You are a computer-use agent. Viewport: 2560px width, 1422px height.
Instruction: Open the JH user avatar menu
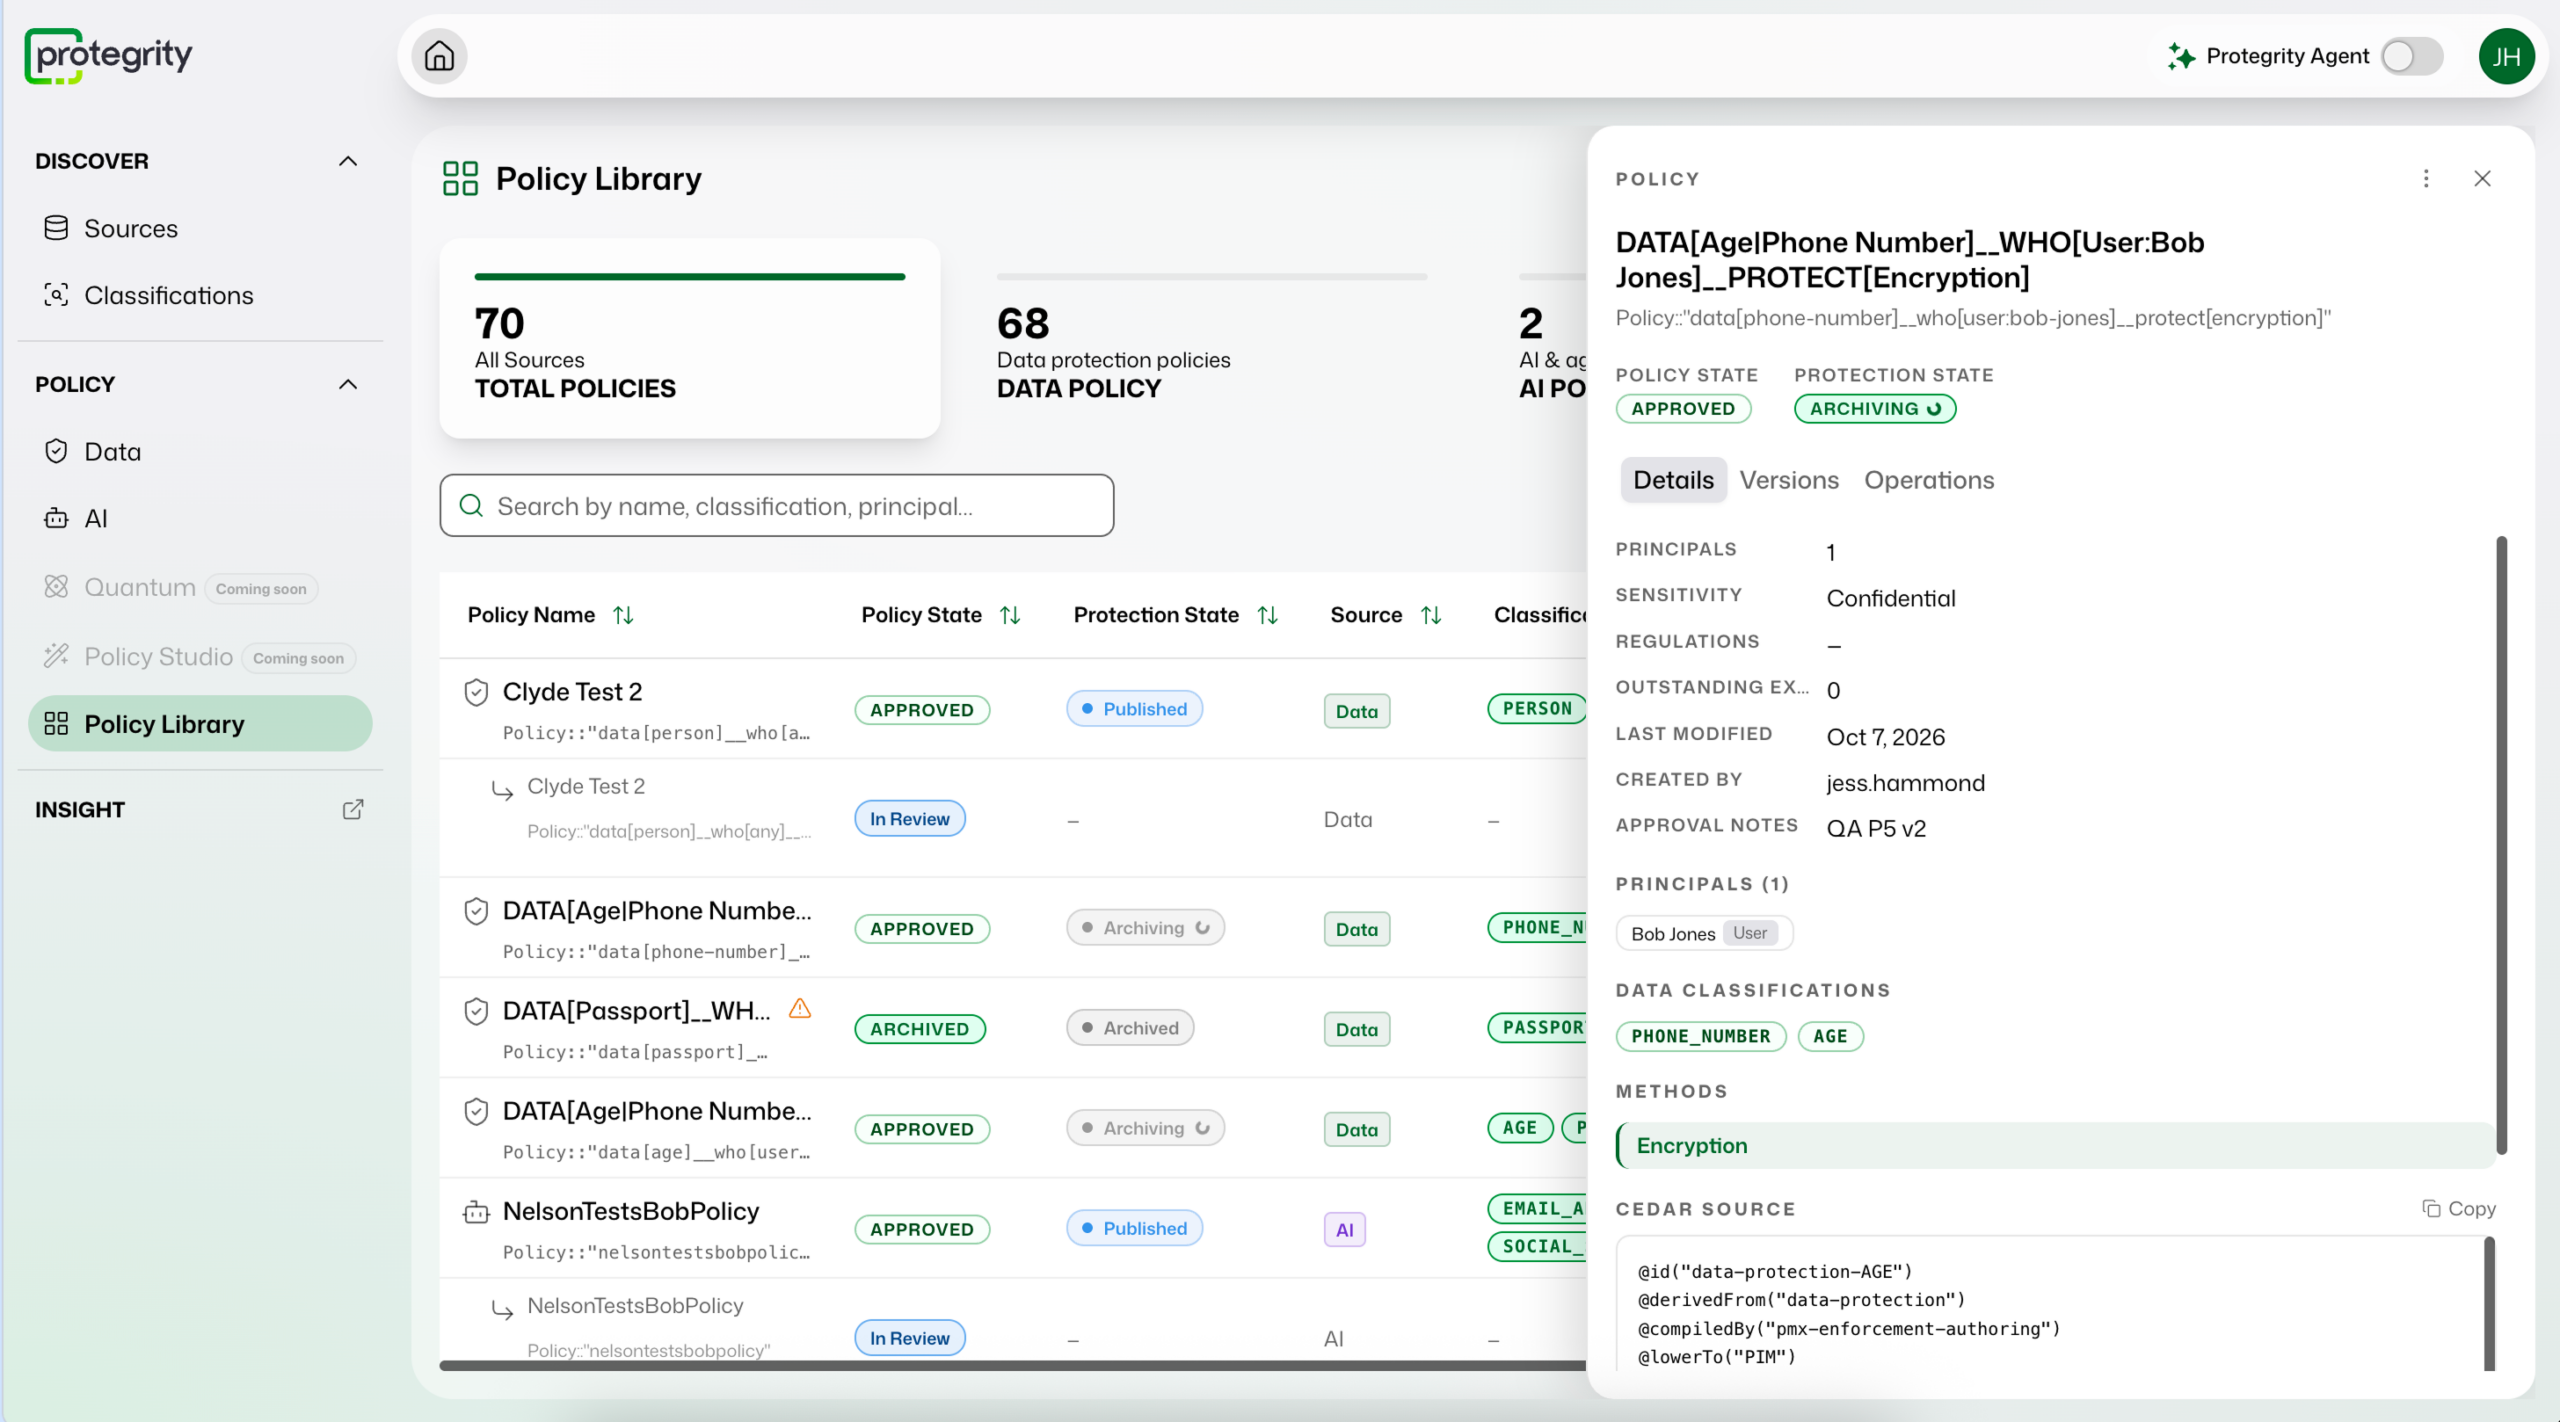click(x=2506, y=56)
